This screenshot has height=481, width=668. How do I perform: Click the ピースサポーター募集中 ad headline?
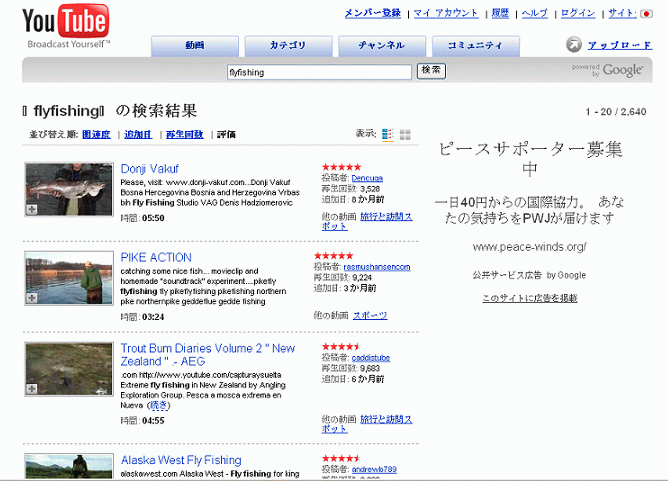[530, 159]
